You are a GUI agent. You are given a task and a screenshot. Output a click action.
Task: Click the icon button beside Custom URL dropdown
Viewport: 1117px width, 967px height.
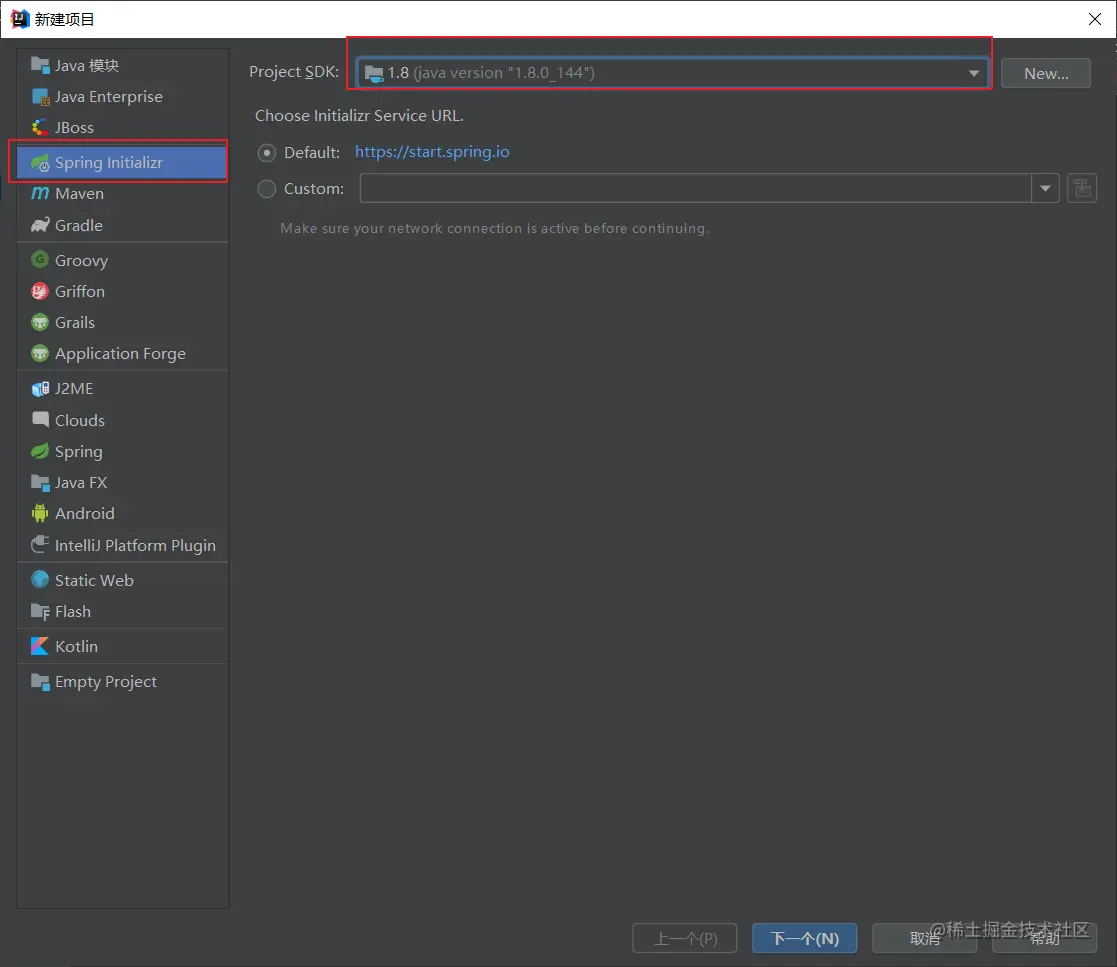[1082, 188]
